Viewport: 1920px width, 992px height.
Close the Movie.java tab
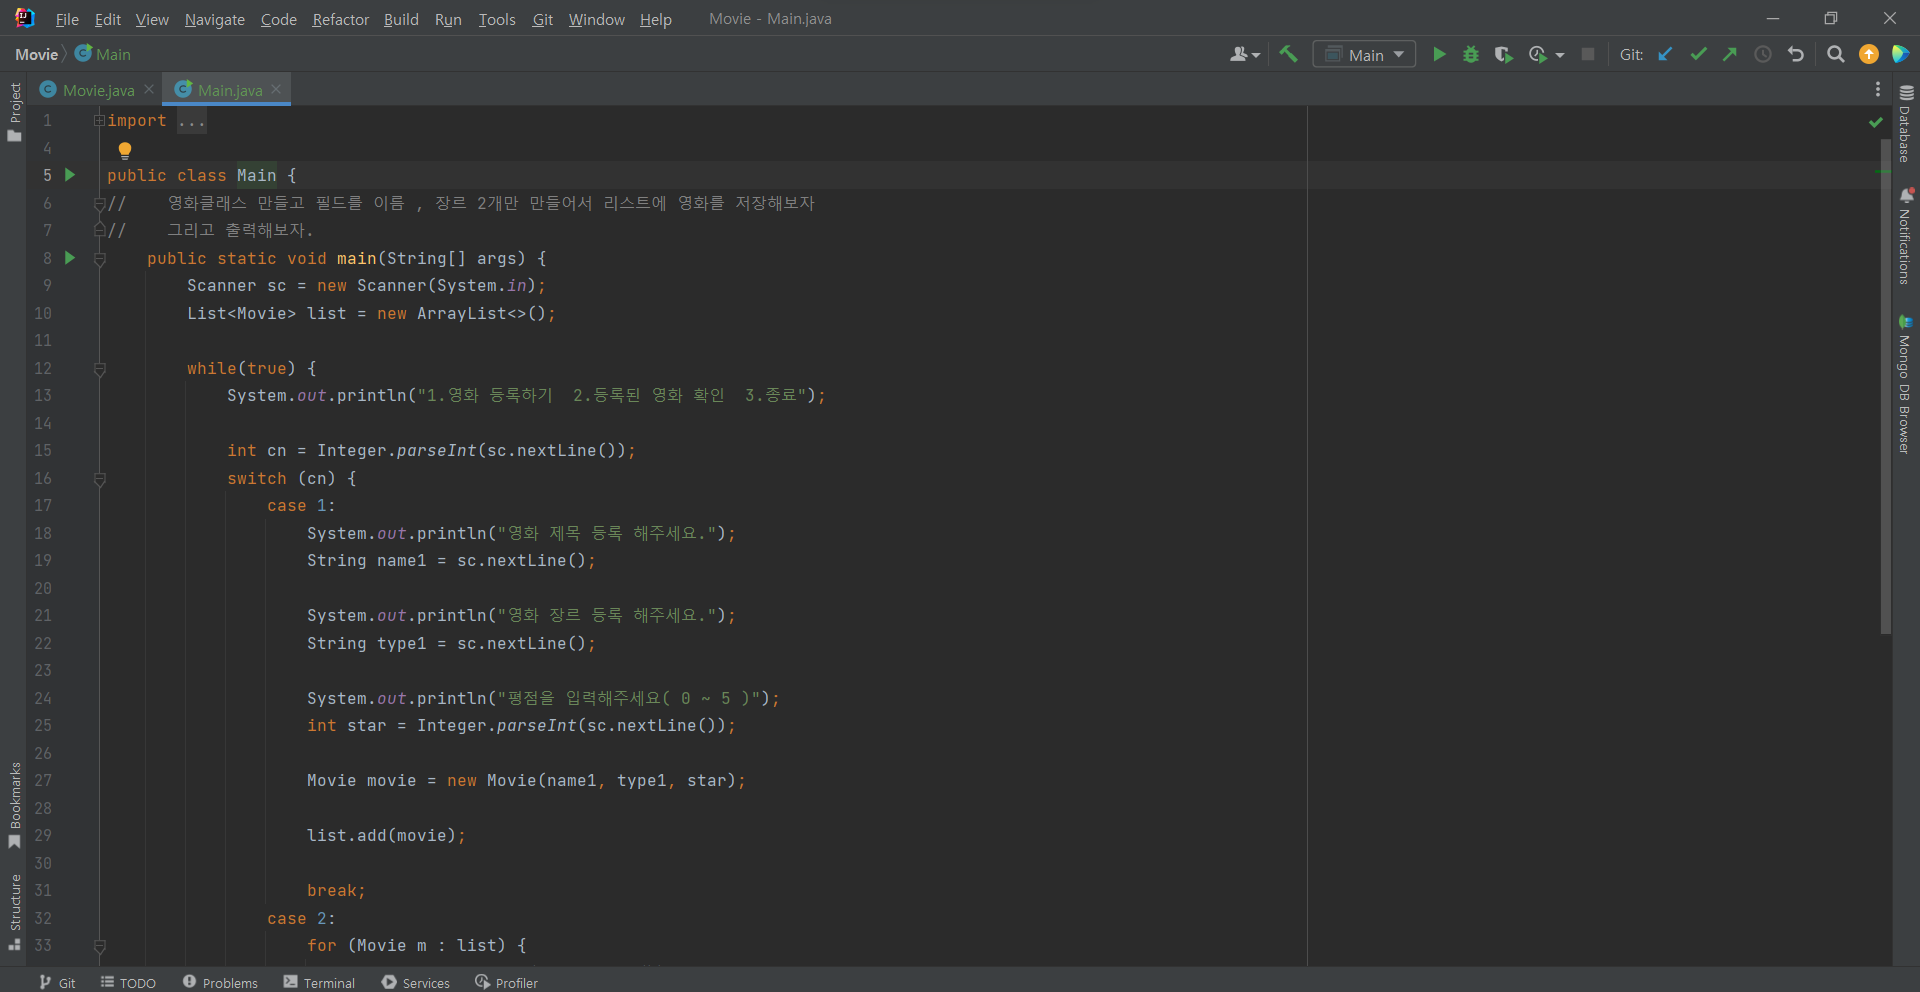click(149, 89)
